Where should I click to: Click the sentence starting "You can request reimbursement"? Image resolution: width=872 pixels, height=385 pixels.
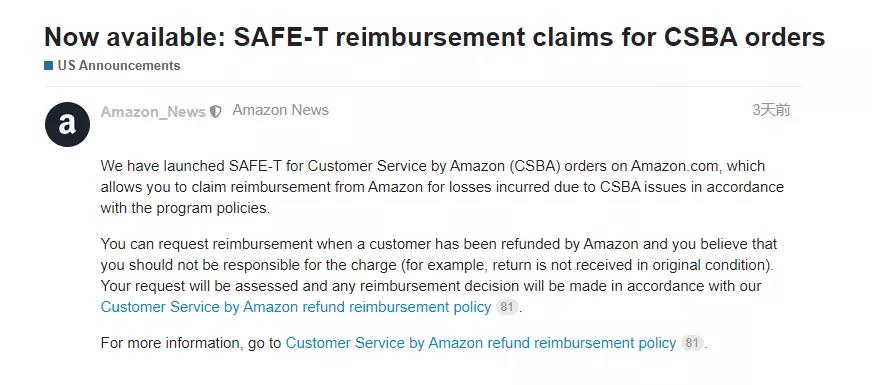439,254
